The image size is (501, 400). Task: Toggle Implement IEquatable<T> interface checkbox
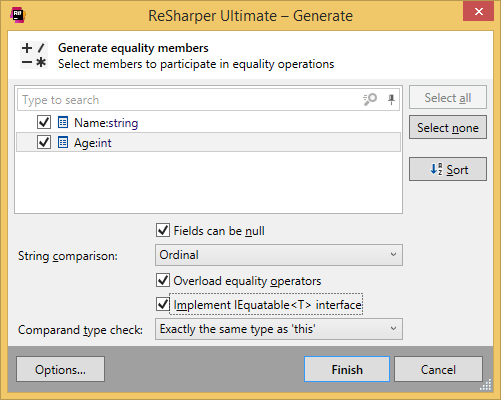pyautogui.click(x=163, y=304)
